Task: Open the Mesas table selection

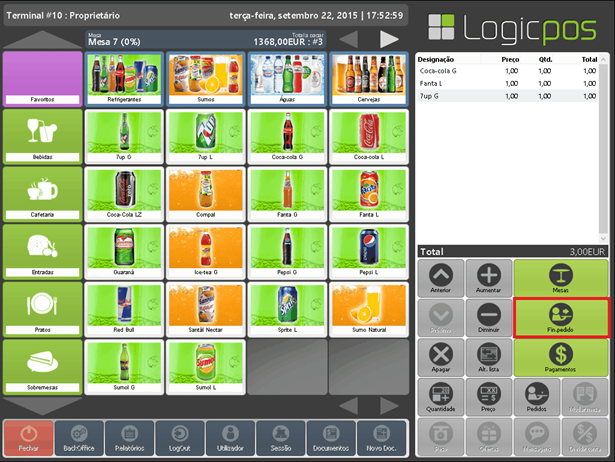Action: point(561,277)
